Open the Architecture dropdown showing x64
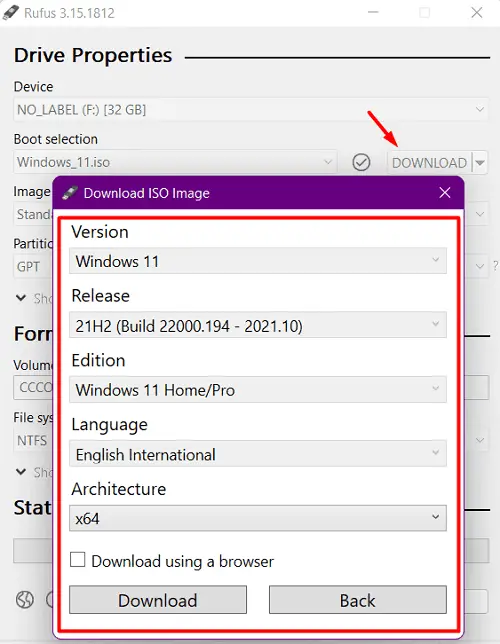The height and width of the screenshot is (644, 500). click(x=258, y=518)
